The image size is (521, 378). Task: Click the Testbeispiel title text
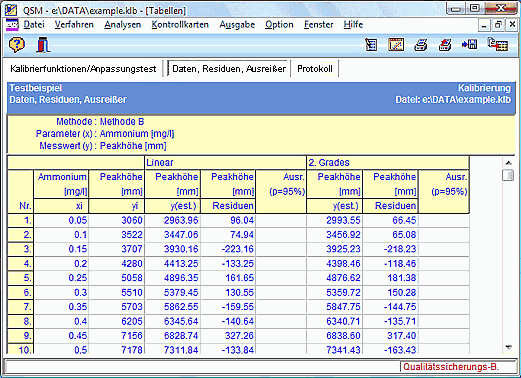click(x=36, y=88)
